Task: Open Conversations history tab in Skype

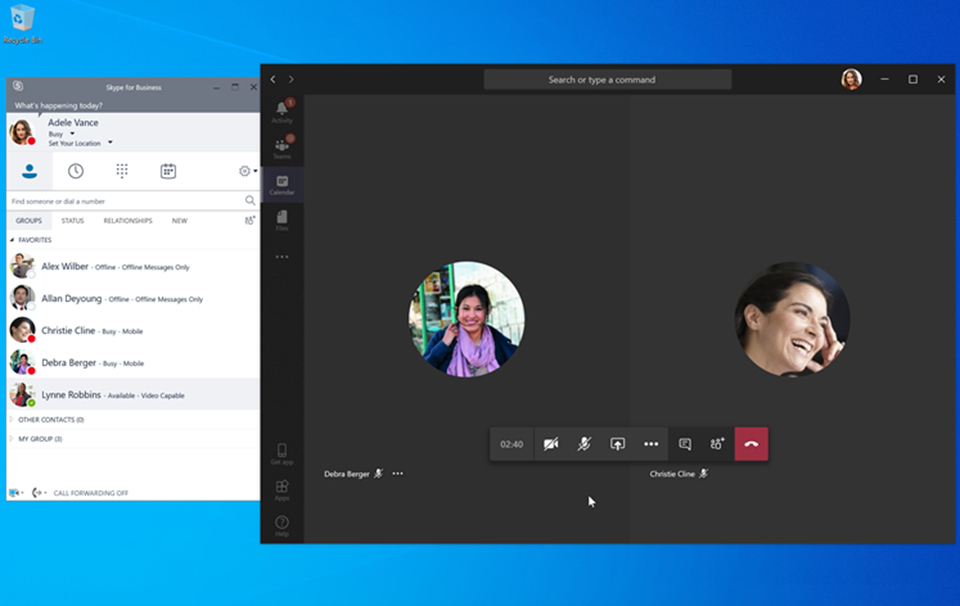Action: (x=75, y=171)
